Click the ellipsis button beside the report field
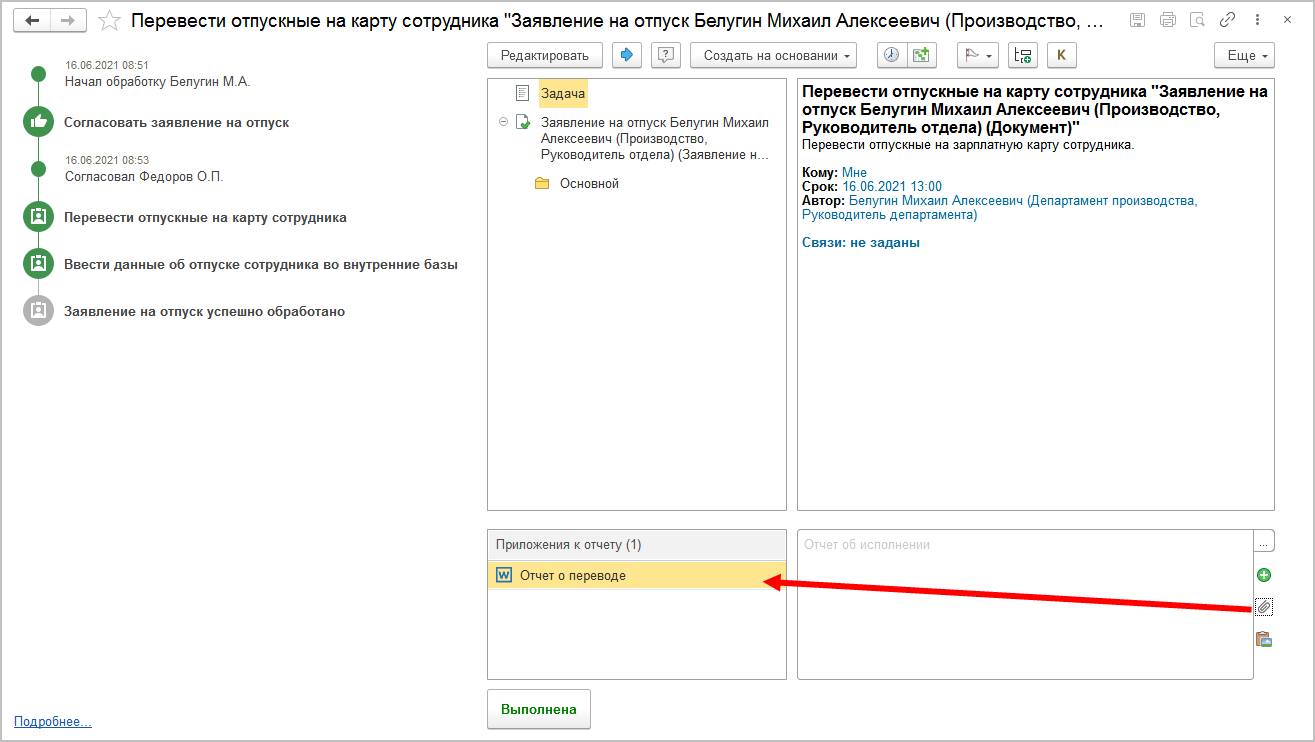Image resolution: width=1315 pixels, height=742 pixels. point(1264,542)
